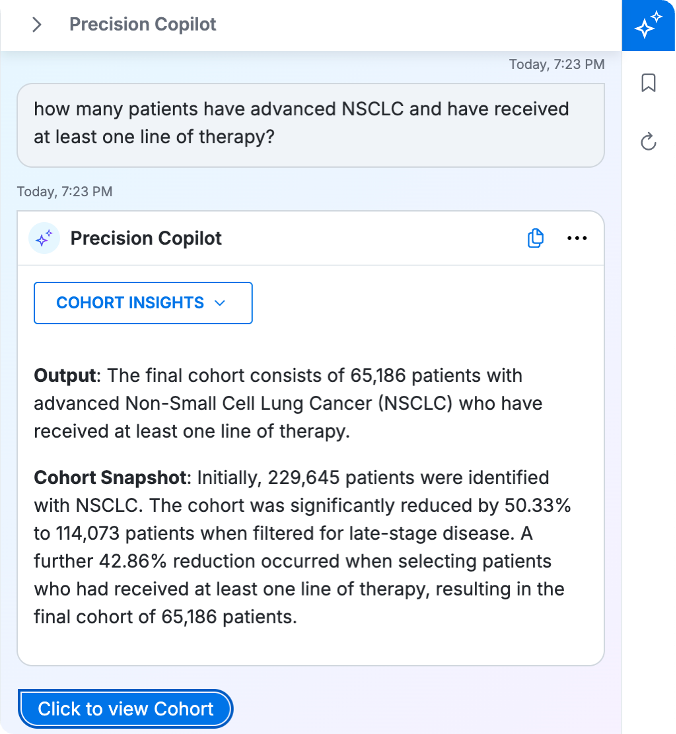The image size is (676, 734).
Task: Click the Precision Copilot panel header title
Action: tap(142, 25)
